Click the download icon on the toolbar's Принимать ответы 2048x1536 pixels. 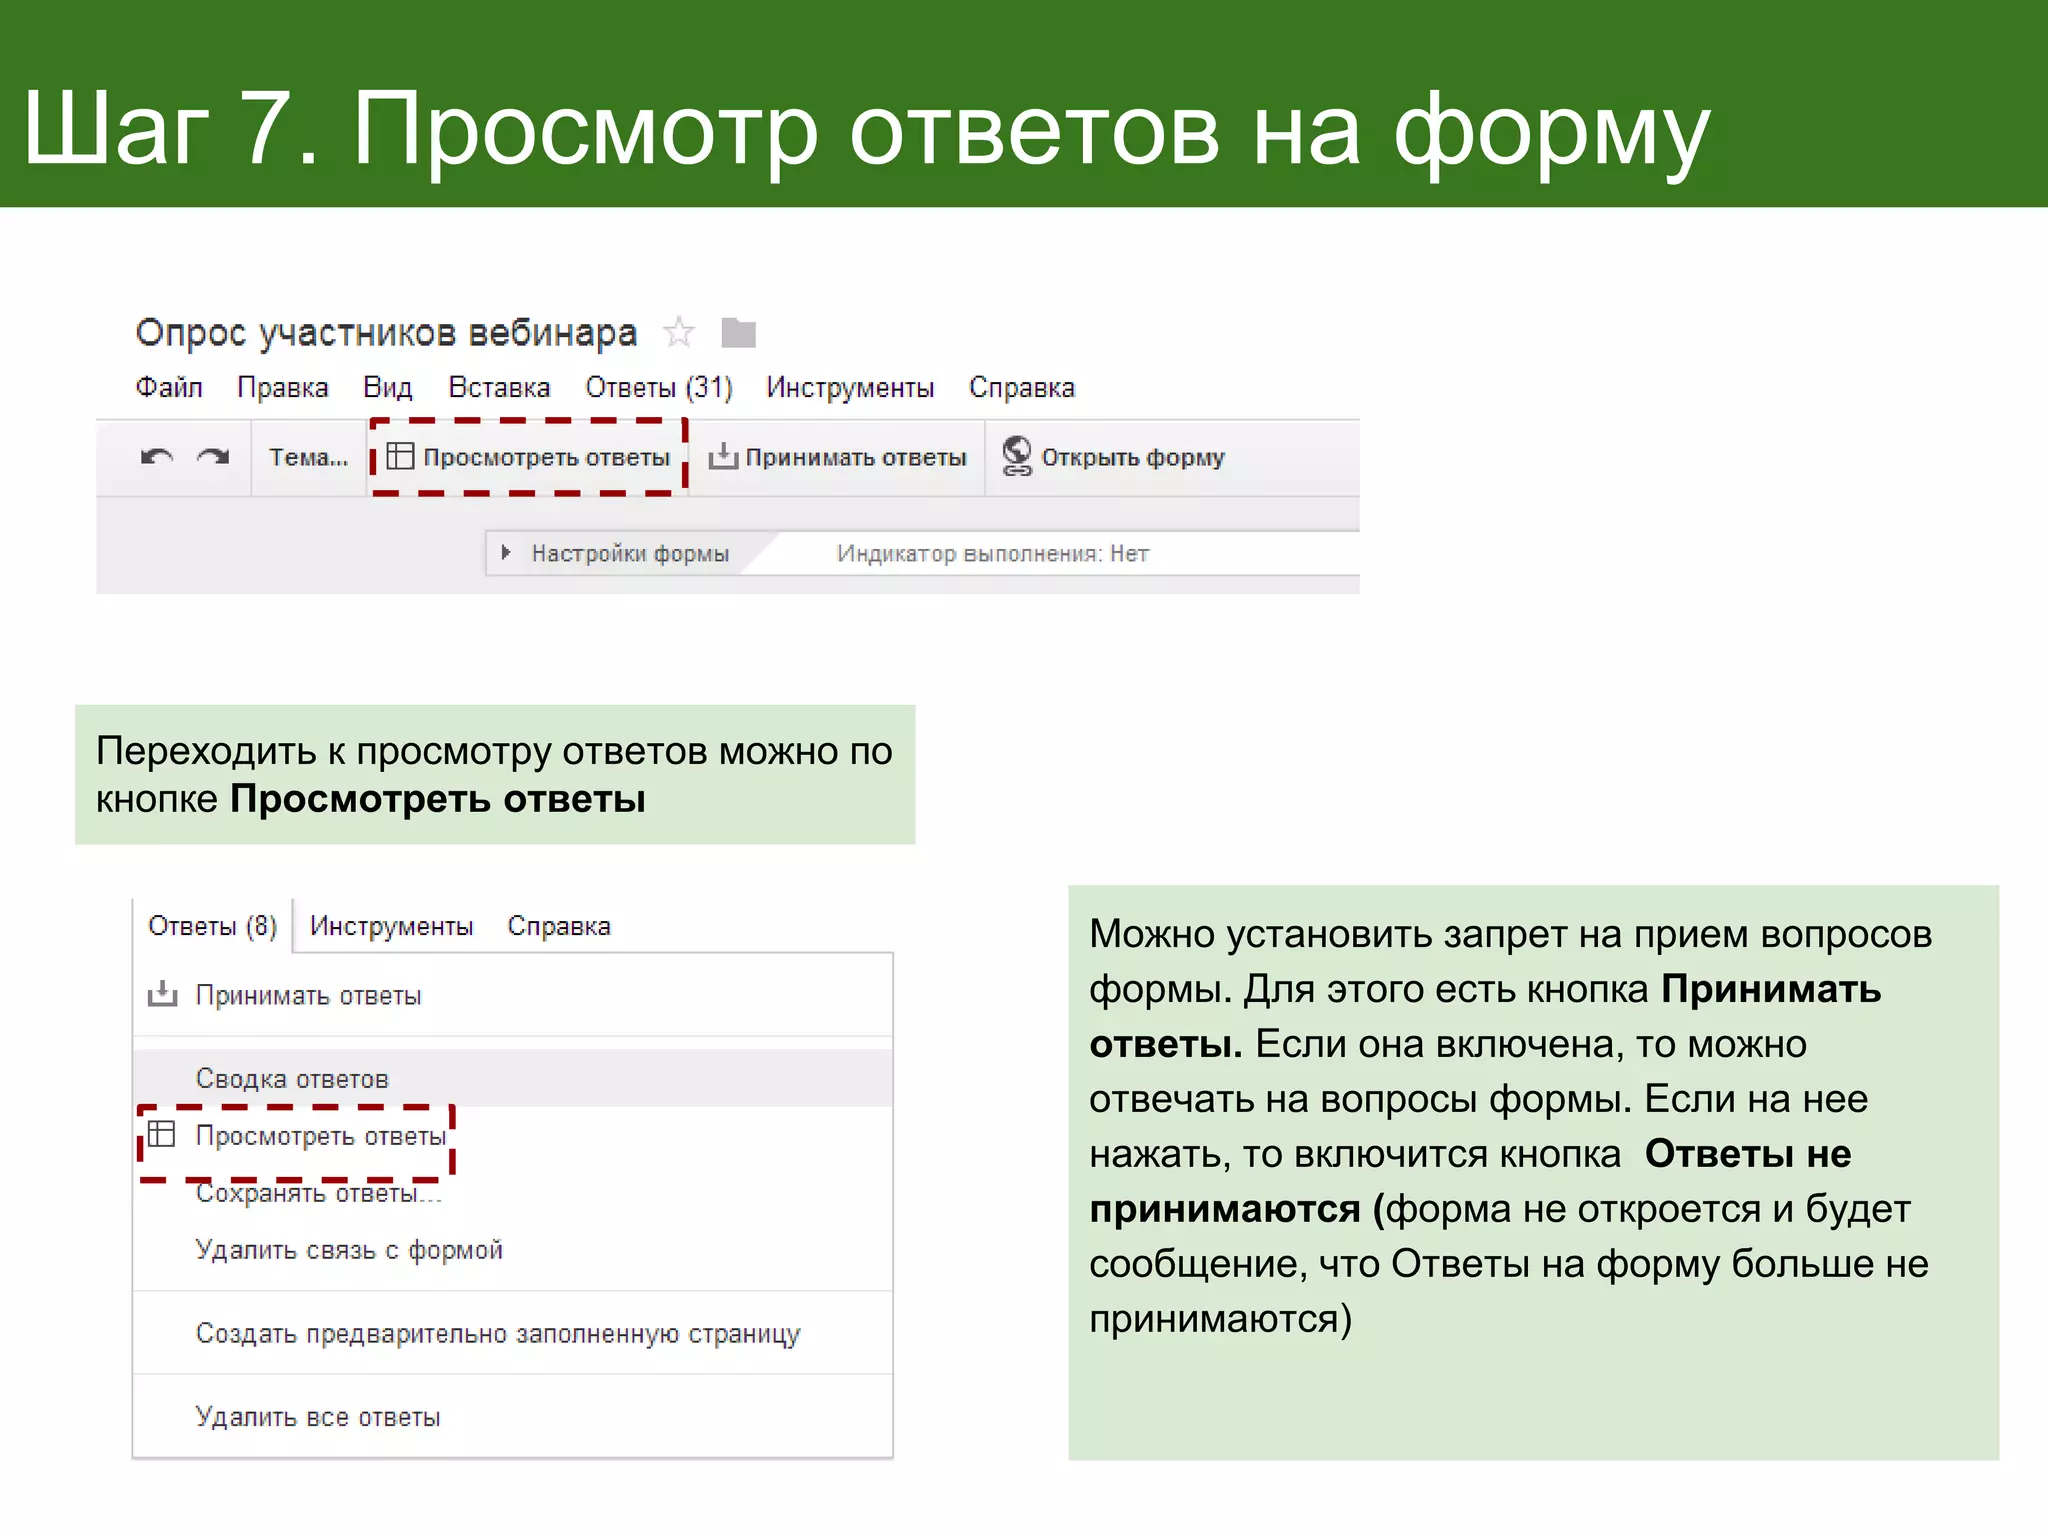(723, 457)
